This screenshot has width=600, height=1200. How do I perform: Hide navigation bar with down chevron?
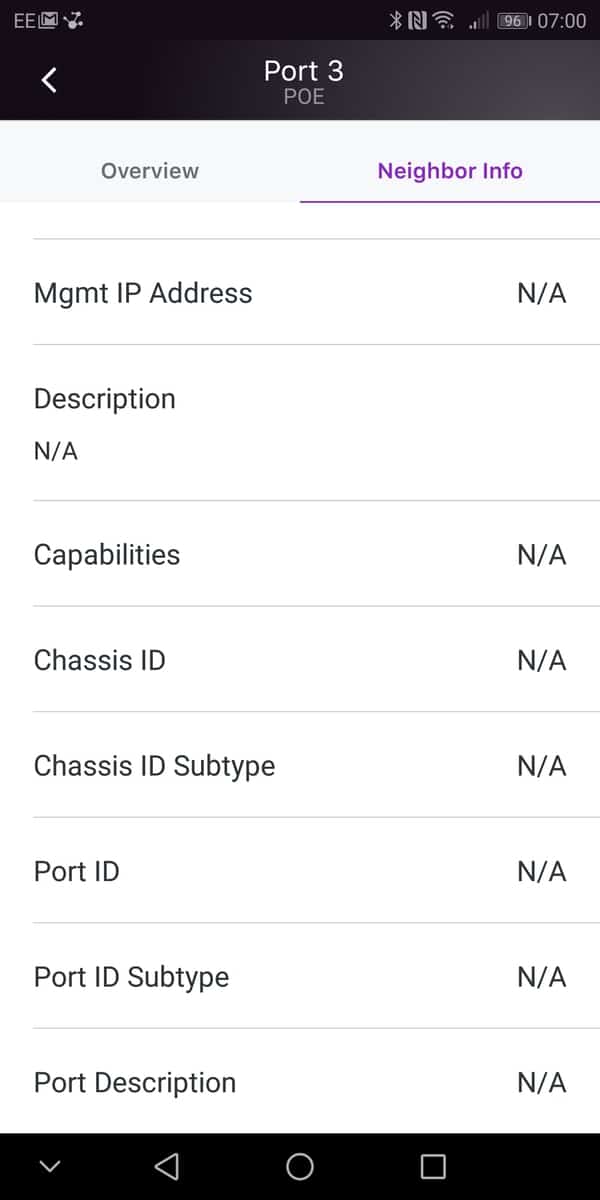point(50,1166)
